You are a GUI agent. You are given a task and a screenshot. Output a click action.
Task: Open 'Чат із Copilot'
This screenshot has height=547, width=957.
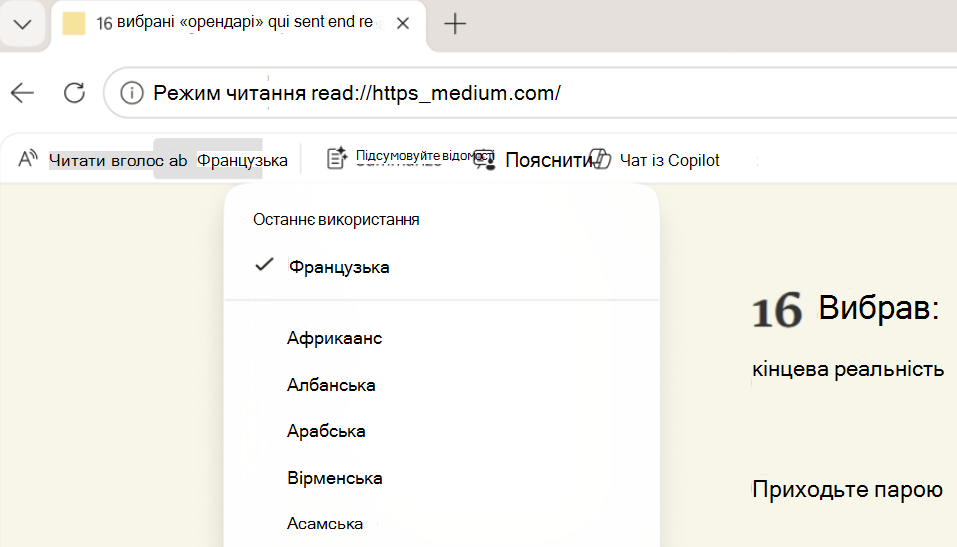(670, 161)
